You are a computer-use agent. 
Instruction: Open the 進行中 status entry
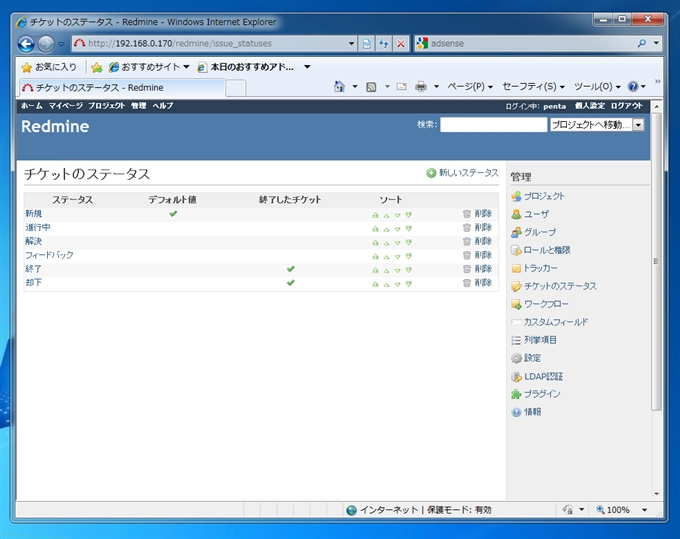pyautogui.click(x=38, y=227)
